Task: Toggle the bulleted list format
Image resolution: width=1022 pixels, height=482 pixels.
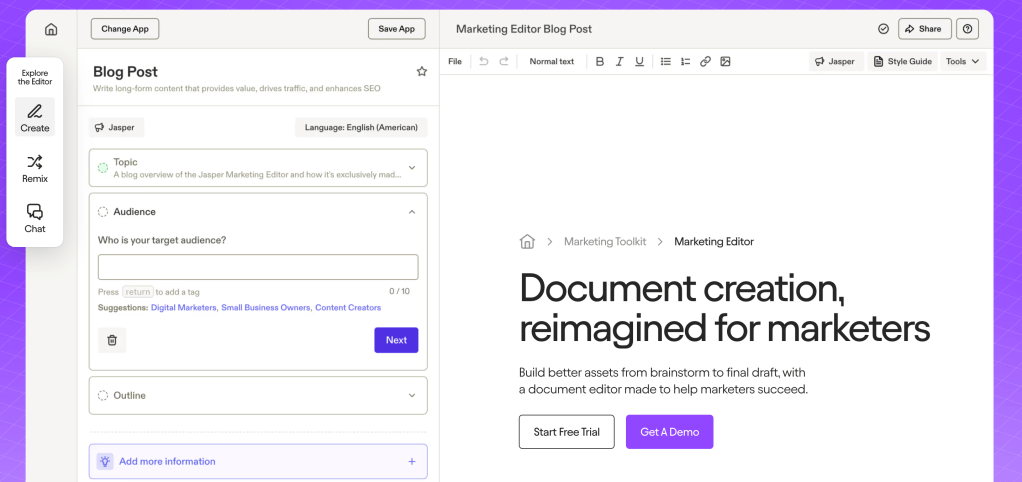Action: click(x=666, y=62)
